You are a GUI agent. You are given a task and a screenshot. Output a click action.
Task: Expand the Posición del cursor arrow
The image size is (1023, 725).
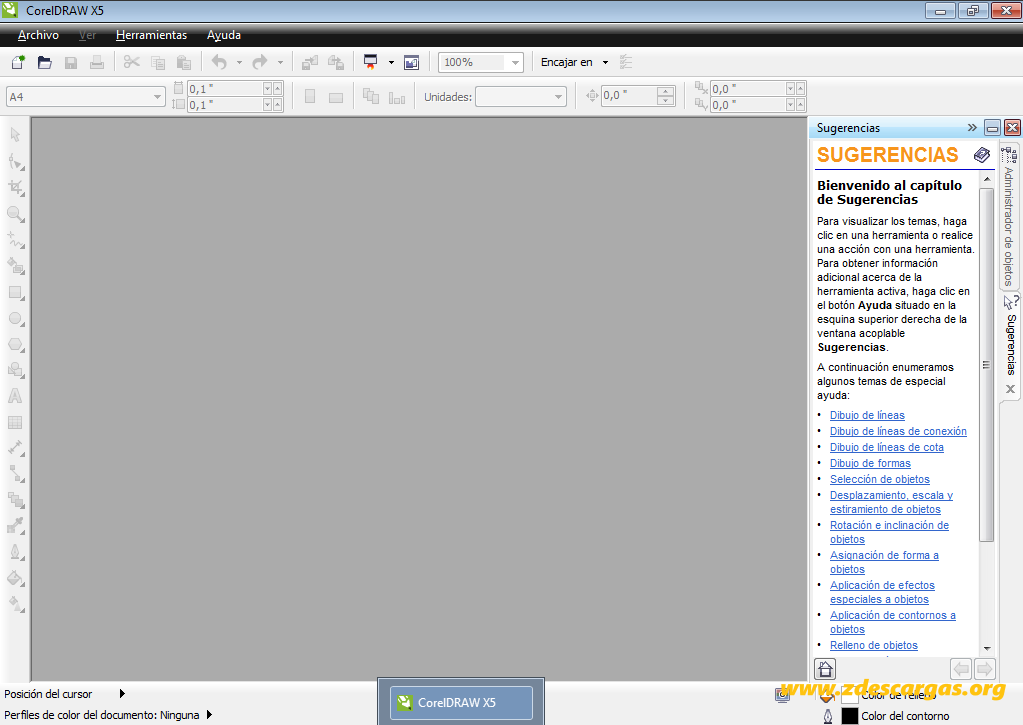[x=122, y=694]
